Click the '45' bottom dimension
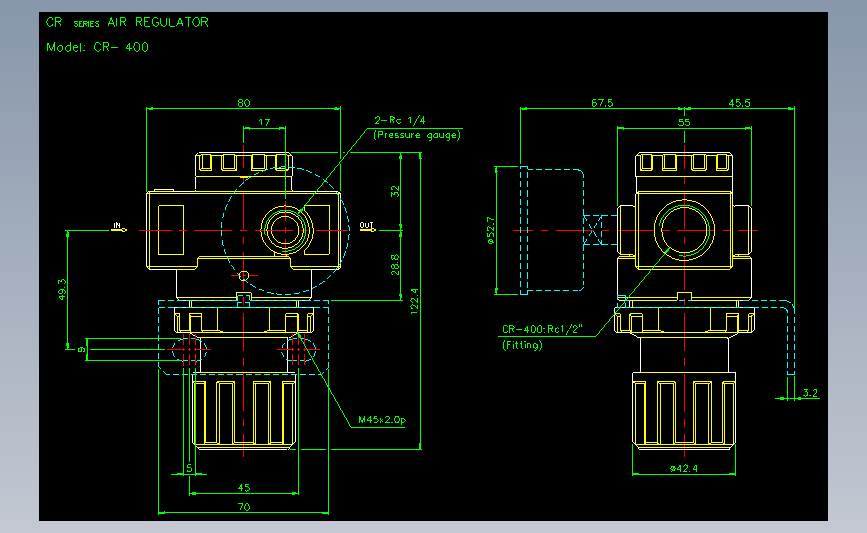 coord(244,488)
